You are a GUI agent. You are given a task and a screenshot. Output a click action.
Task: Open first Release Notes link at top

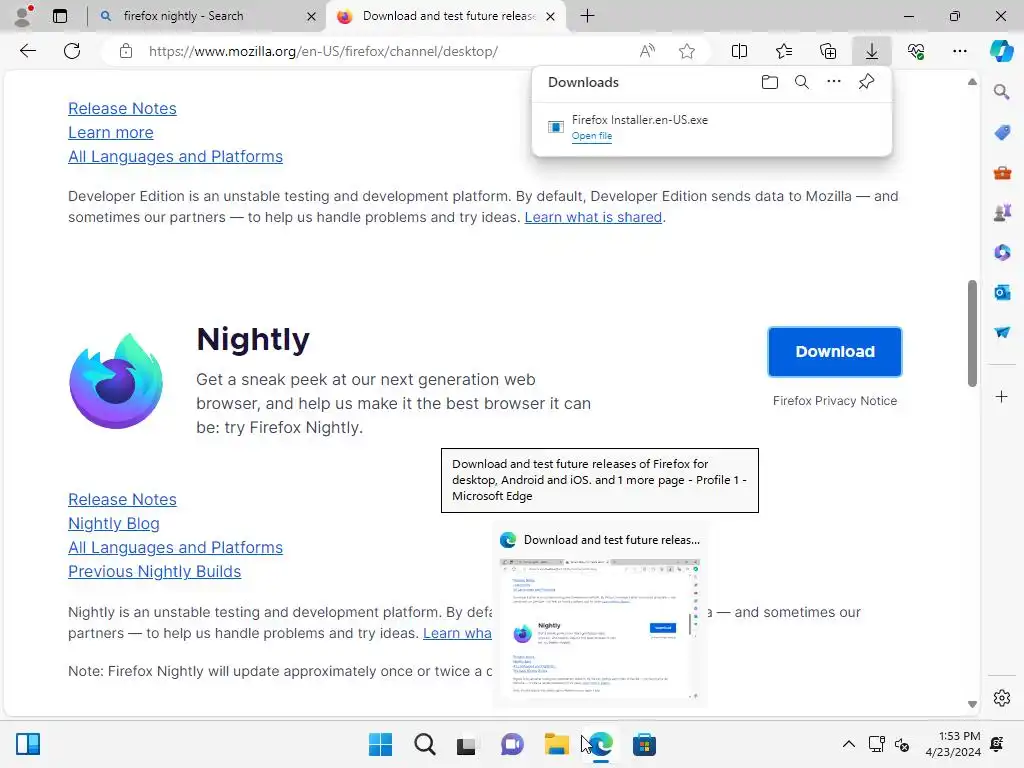click(122, 108)
